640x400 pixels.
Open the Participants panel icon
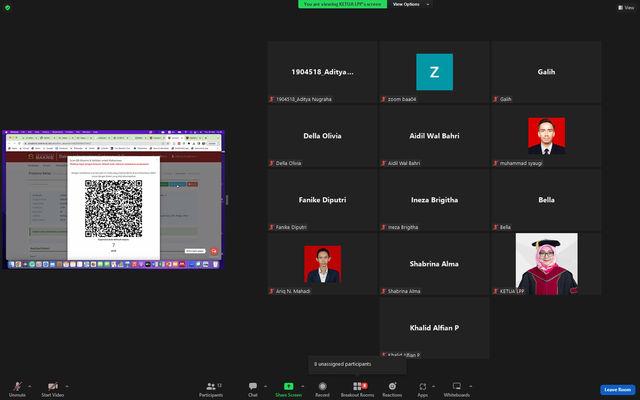click(x=211, y=386)
